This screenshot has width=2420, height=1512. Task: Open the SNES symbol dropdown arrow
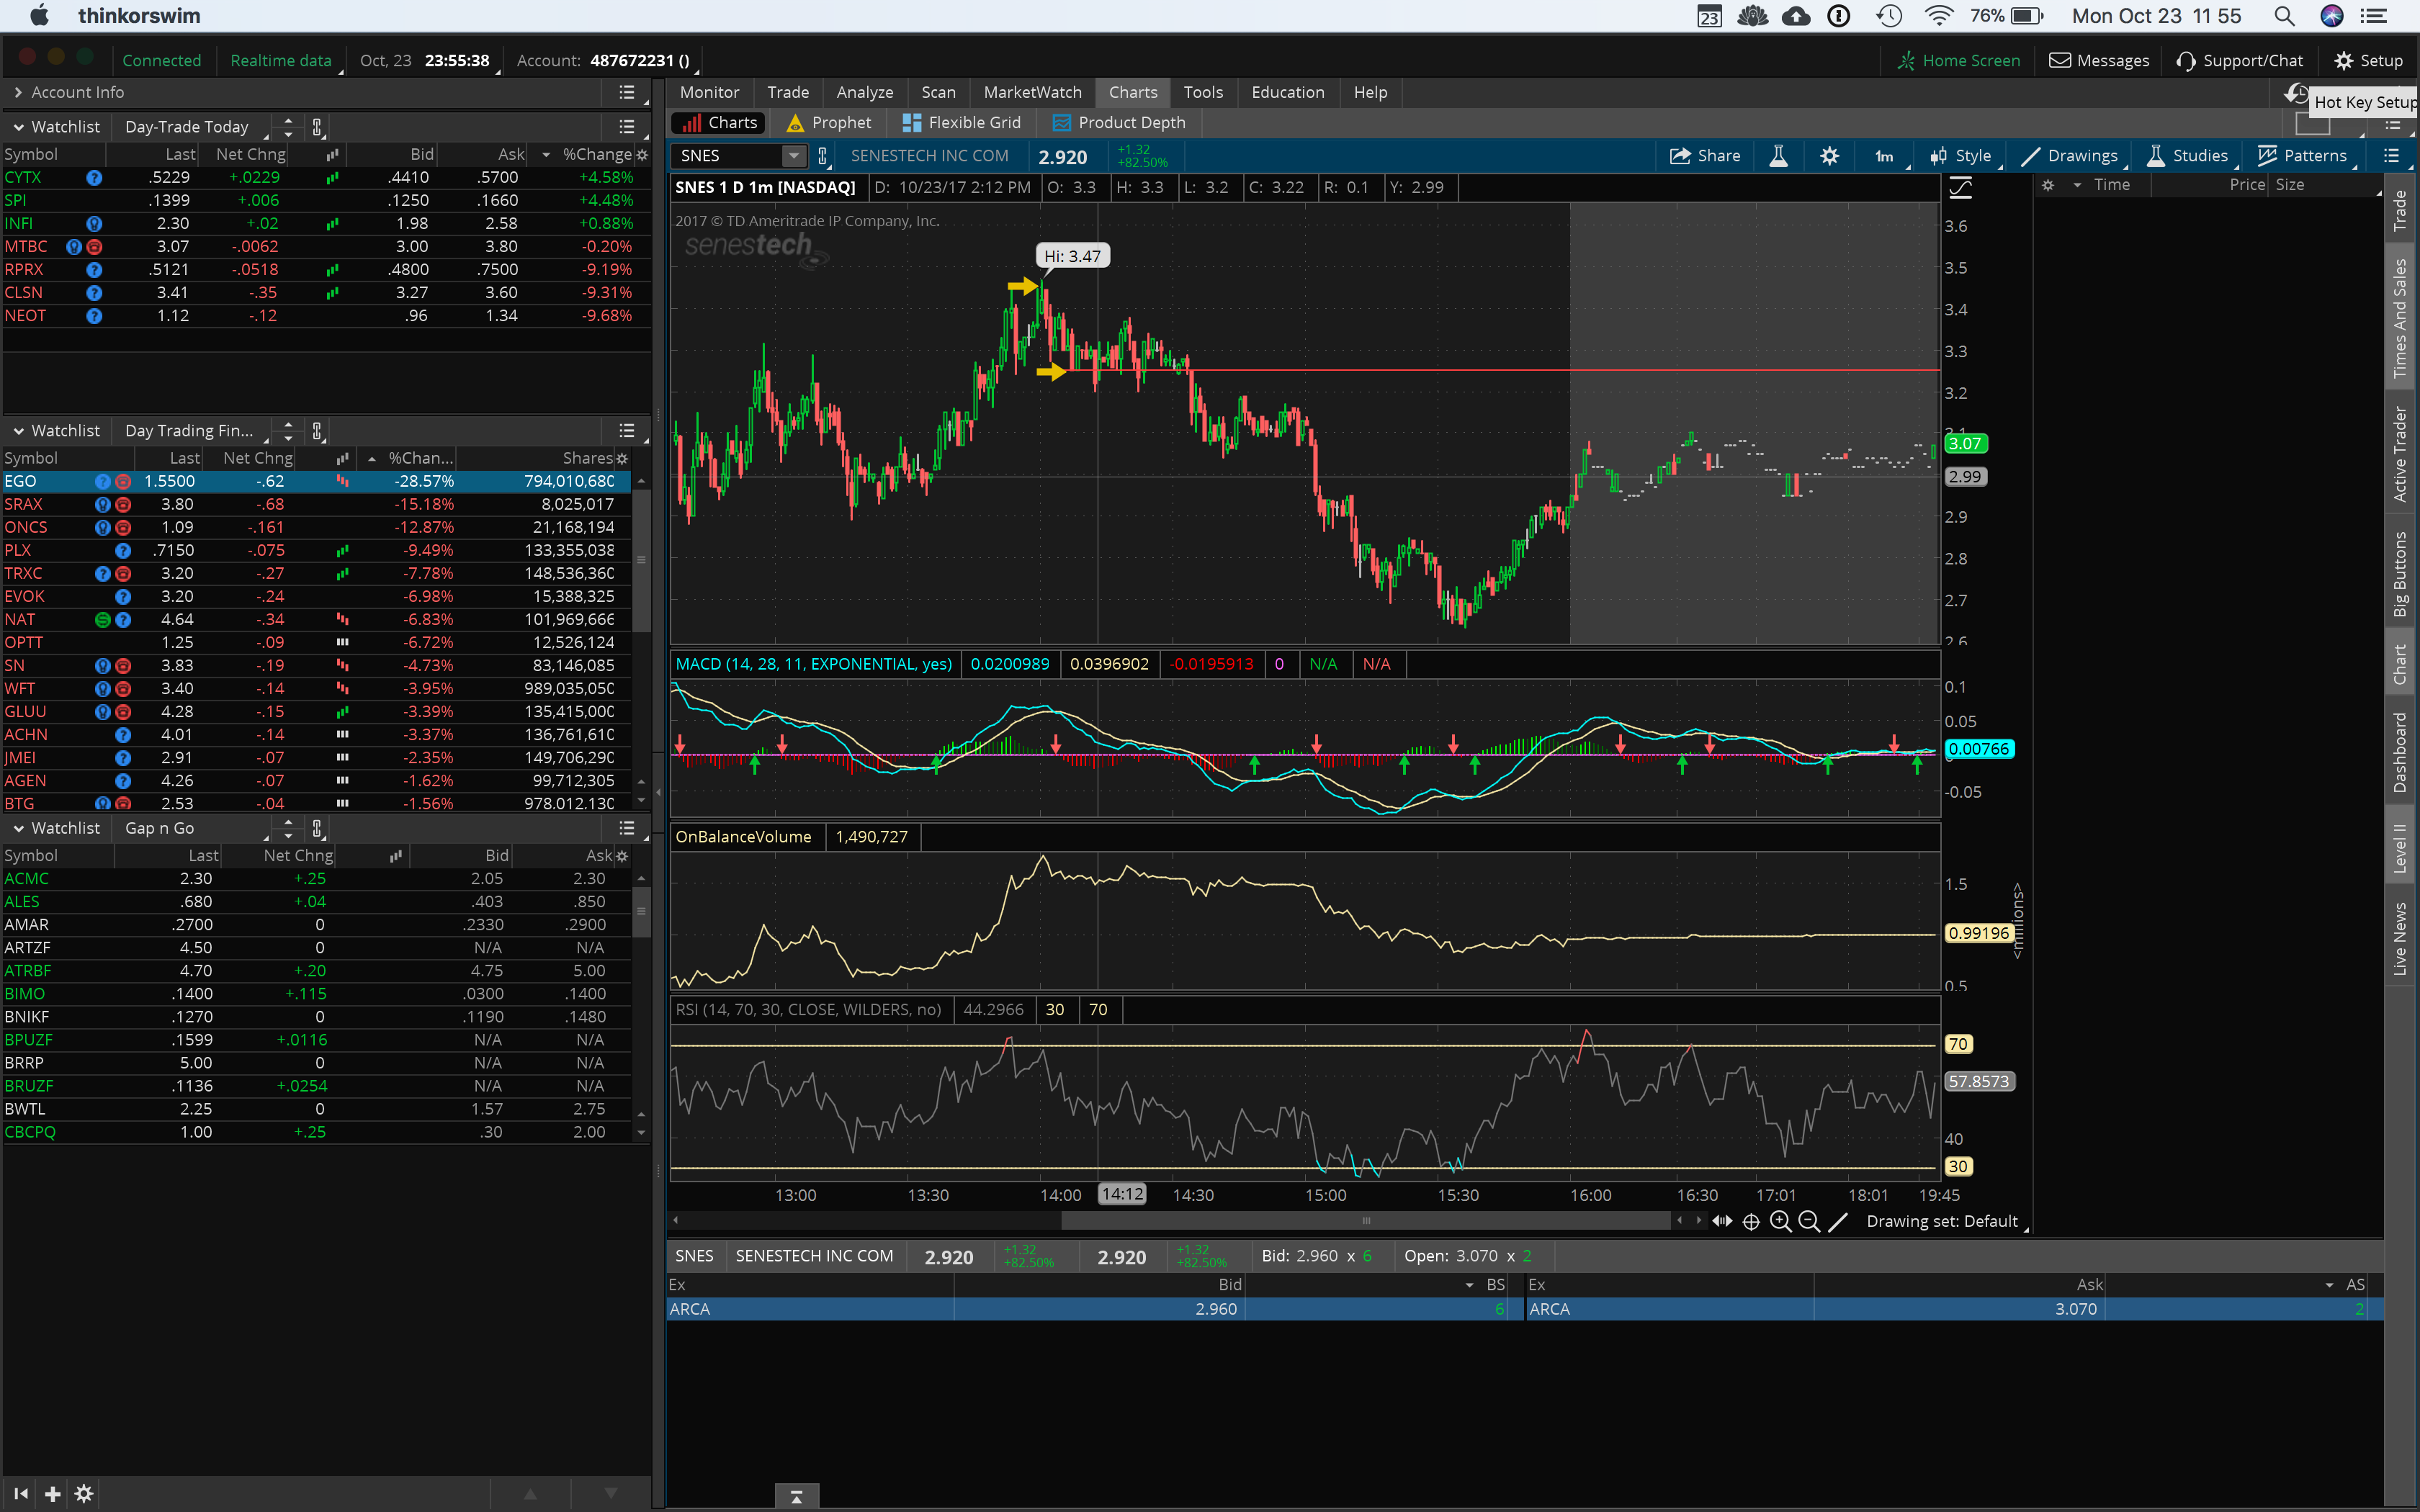(793, 156)
